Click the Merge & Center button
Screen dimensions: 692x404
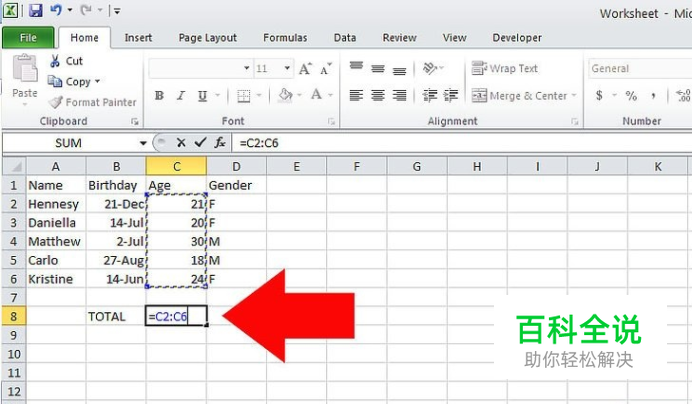(x=519, y=95)
